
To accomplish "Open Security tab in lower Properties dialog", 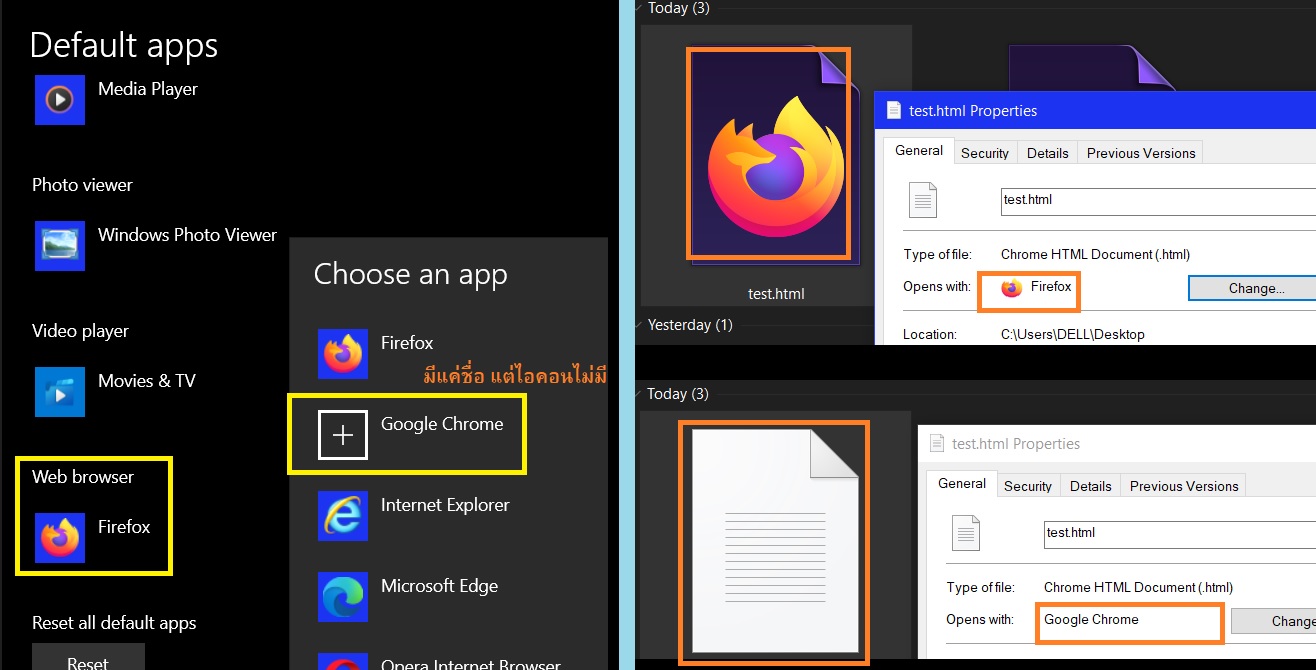I will click(x=1028, y=486).
